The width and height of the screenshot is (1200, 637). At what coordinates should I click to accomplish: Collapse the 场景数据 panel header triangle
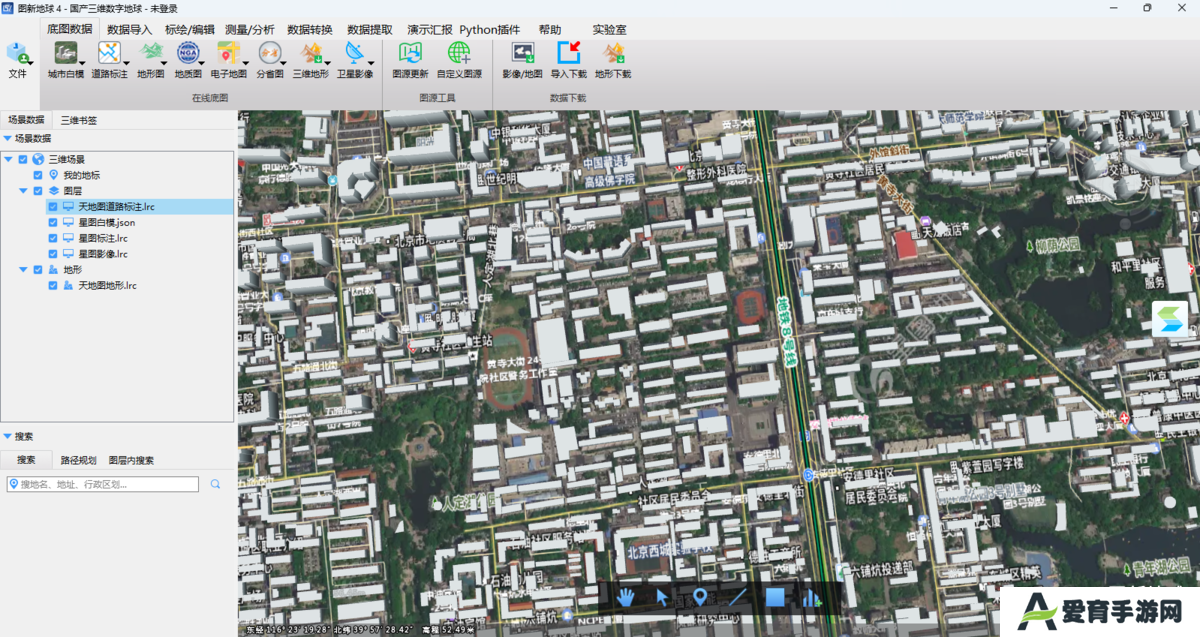7,138
